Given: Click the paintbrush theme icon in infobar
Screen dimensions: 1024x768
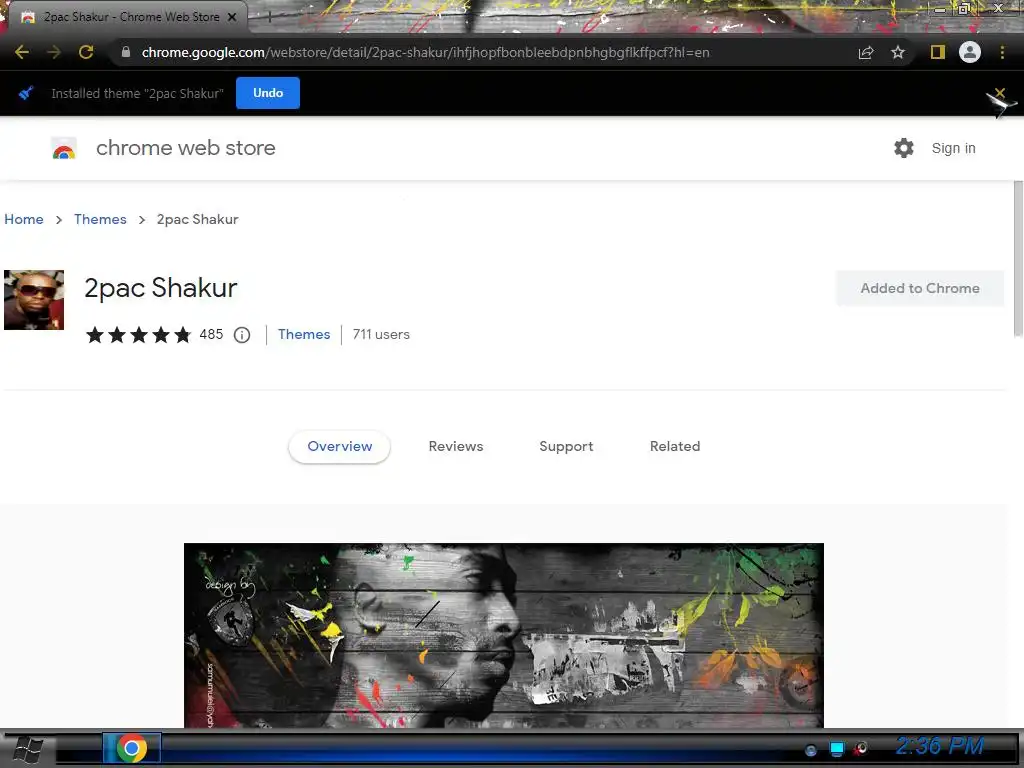Looking at the screenshot, I should pyautogui.click(x=26, y=93).
